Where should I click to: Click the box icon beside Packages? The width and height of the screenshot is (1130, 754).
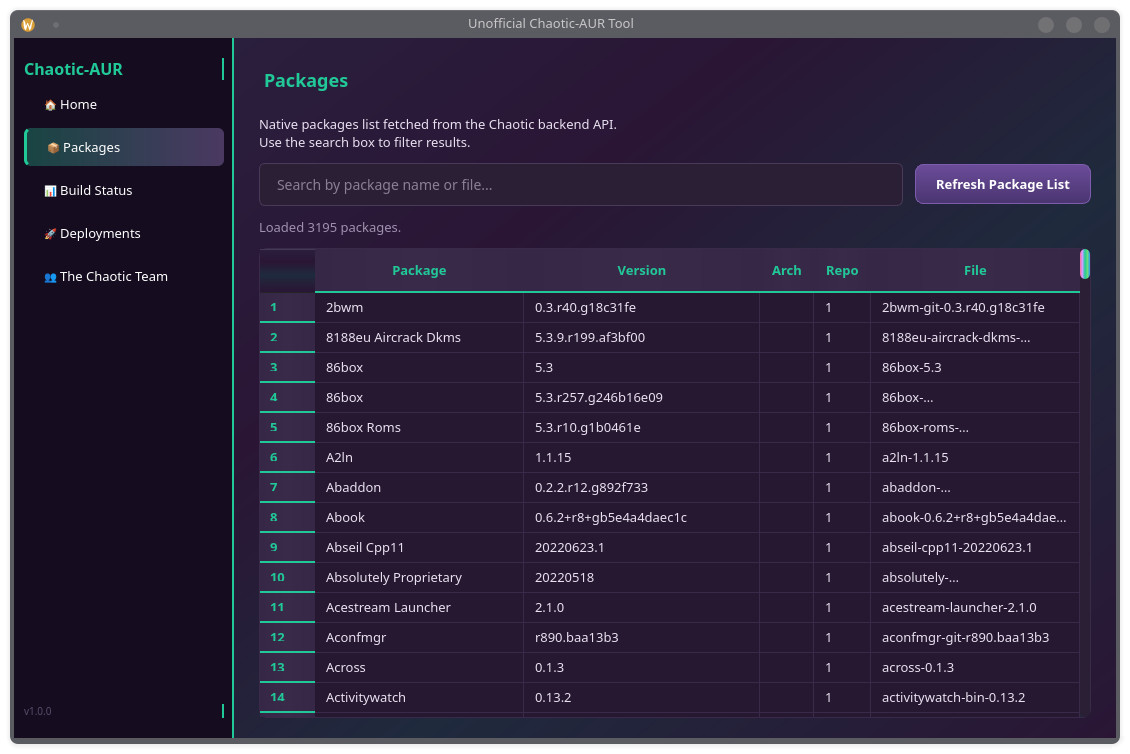(53, 148)
